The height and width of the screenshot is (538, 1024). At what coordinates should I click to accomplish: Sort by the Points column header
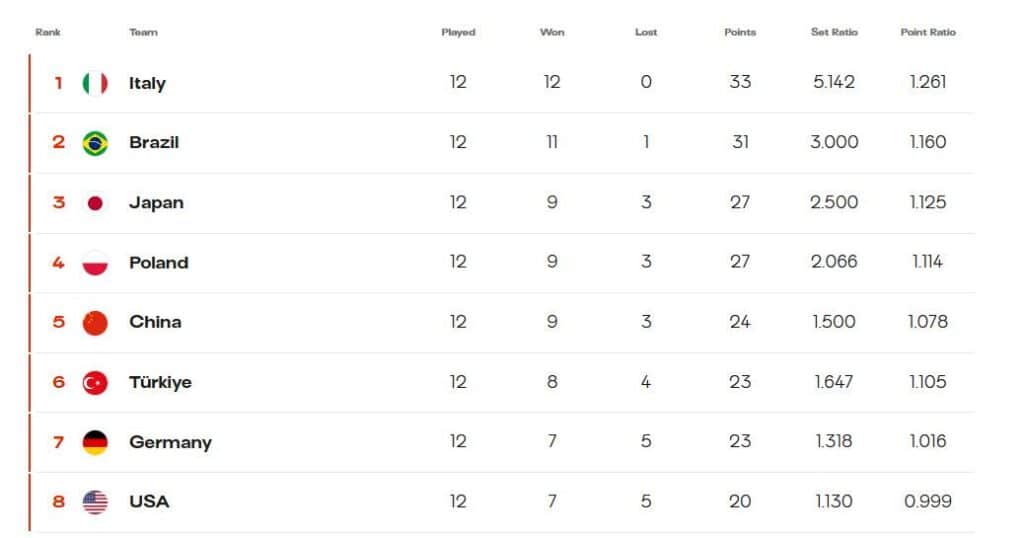pyautogui.click(x=740, y=32)
